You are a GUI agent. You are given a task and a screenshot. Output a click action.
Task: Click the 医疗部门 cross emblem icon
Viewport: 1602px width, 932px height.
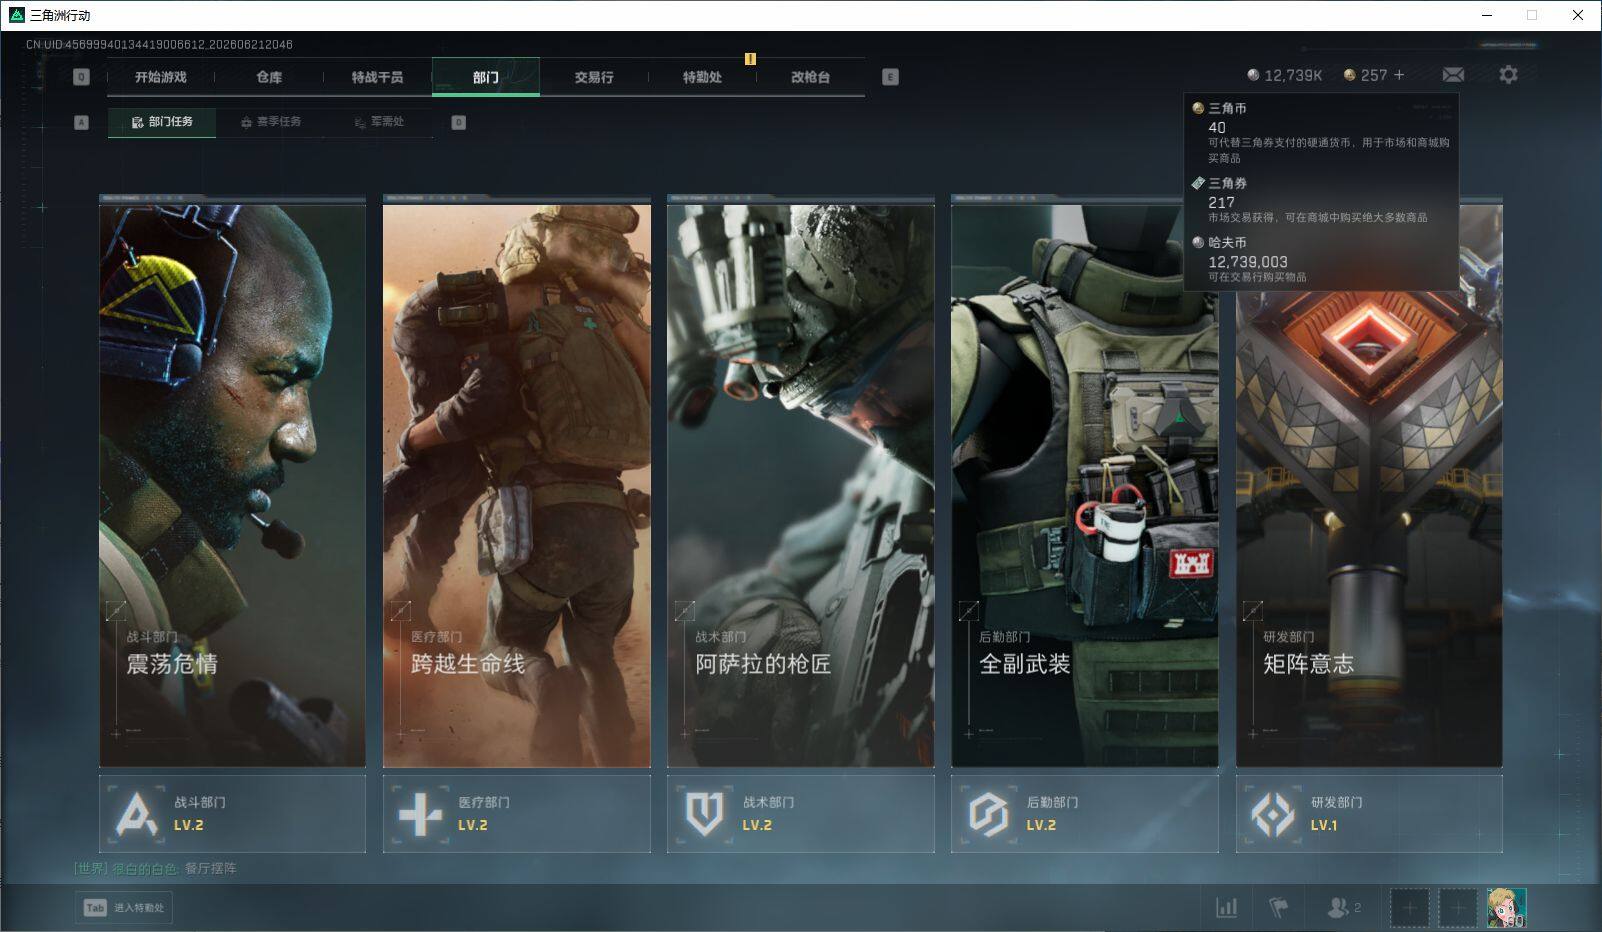[420, 814]
